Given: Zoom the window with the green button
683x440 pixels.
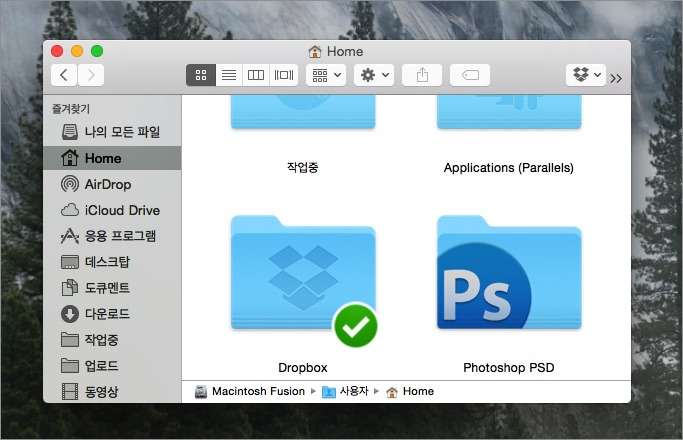Looking at the screenshot, I should click(x=97, y=51).
